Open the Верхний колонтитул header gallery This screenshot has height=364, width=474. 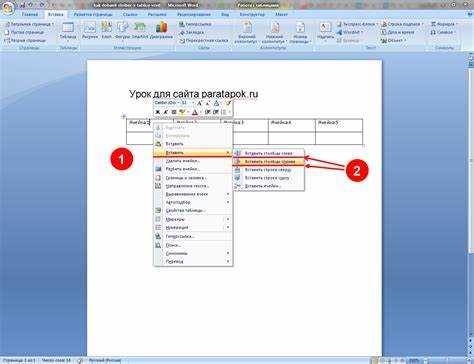[x=247, y=33]
